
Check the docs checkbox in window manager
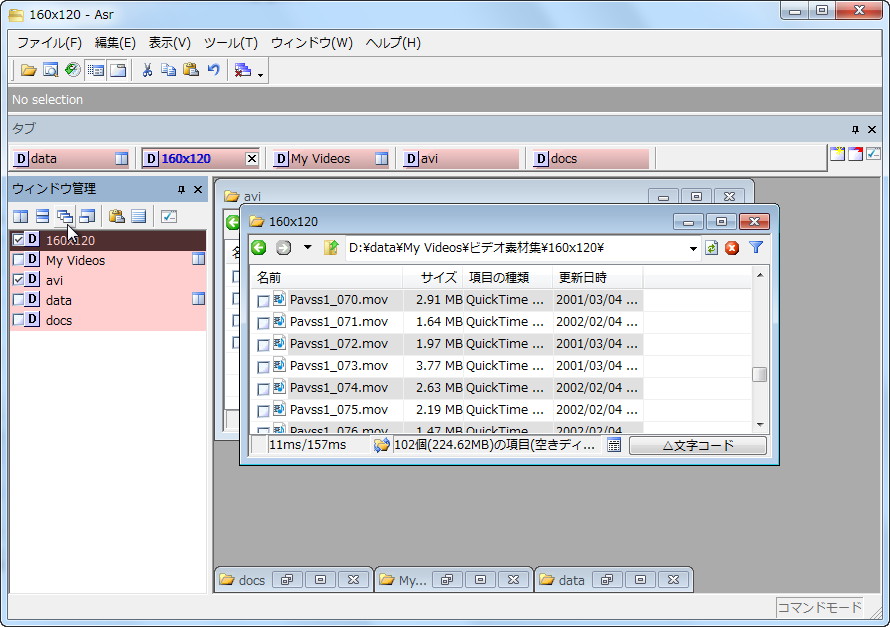18,319
